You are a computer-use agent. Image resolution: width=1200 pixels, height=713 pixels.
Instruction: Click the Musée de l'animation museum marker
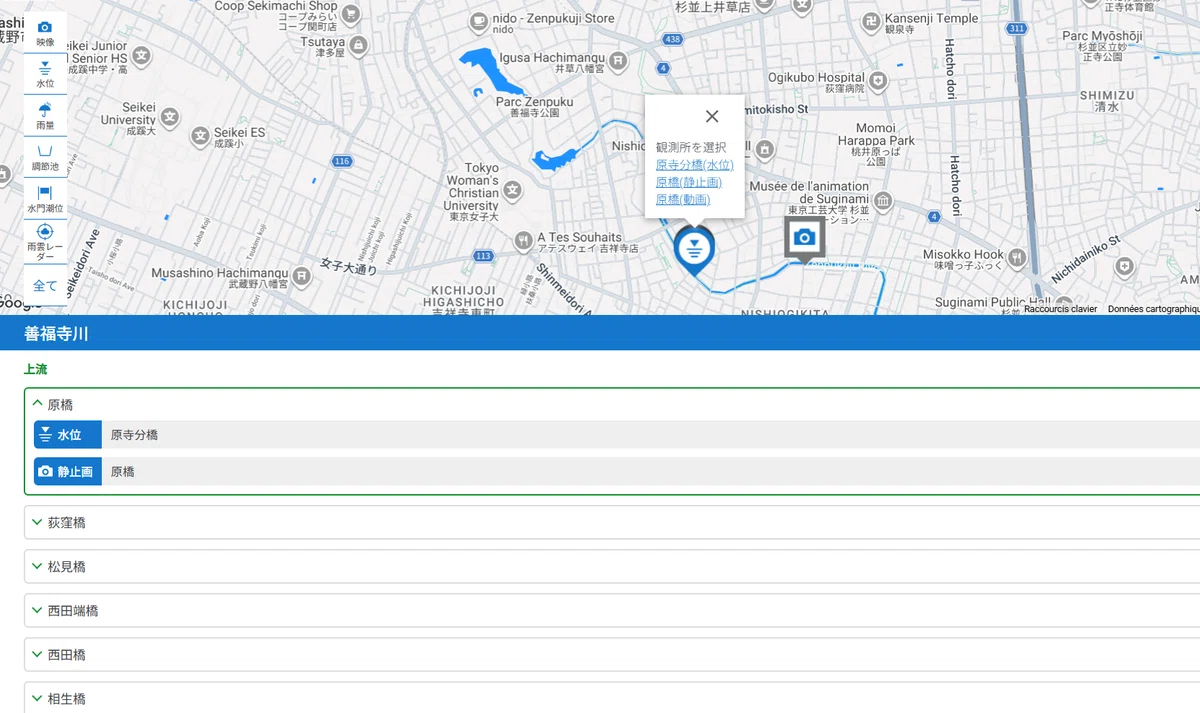coord(883,200)
